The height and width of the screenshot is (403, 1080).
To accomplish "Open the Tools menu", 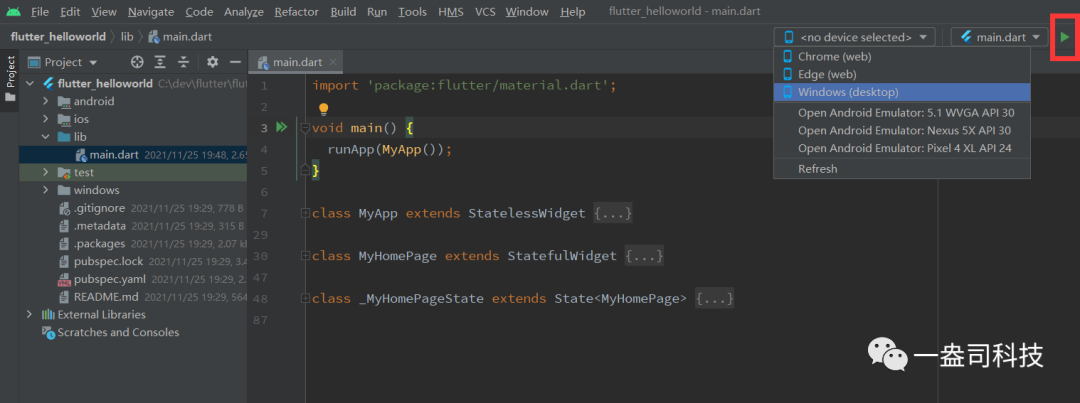I will [413, 12].
